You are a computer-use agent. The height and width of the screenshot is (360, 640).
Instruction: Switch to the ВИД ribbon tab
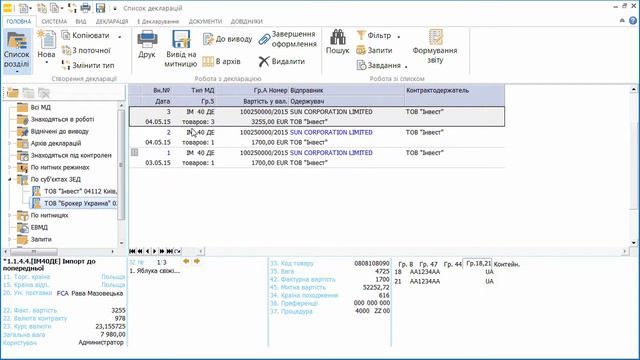(81, 21)
